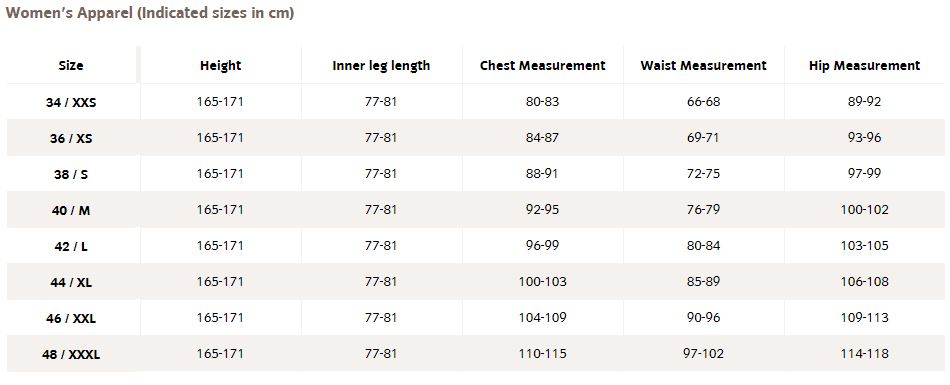The height and width of the screenshot is (385, 950).
Task: Click hip value 109-113 for XXL
Action: [x=865, y=317]
